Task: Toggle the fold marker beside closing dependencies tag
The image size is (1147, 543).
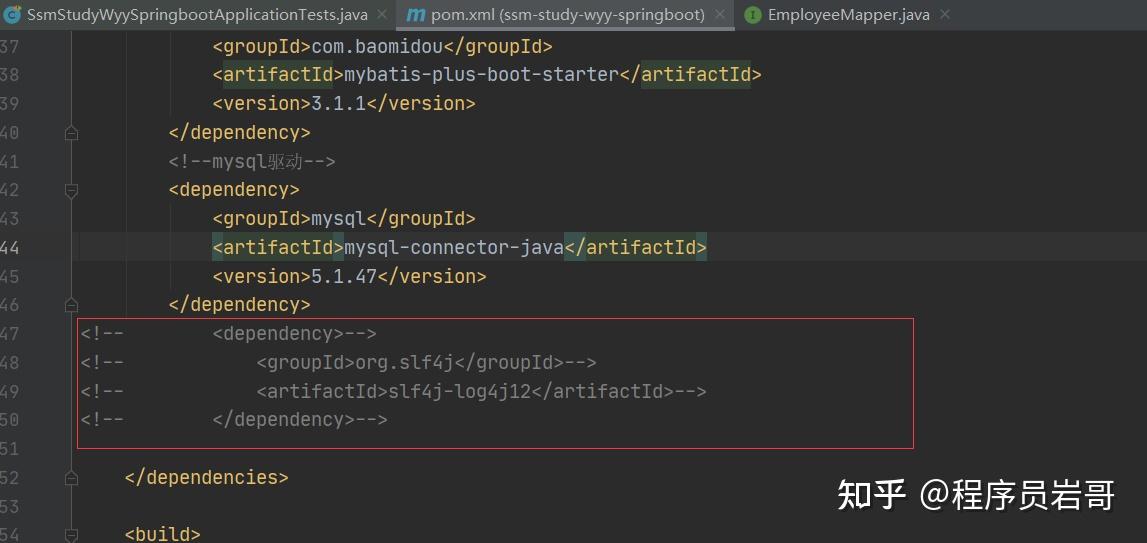Action: click(x=71, y=478)
